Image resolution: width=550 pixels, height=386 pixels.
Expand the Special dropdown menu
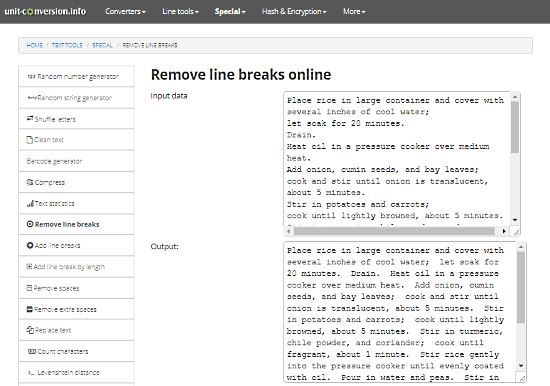tap(230, 12)
